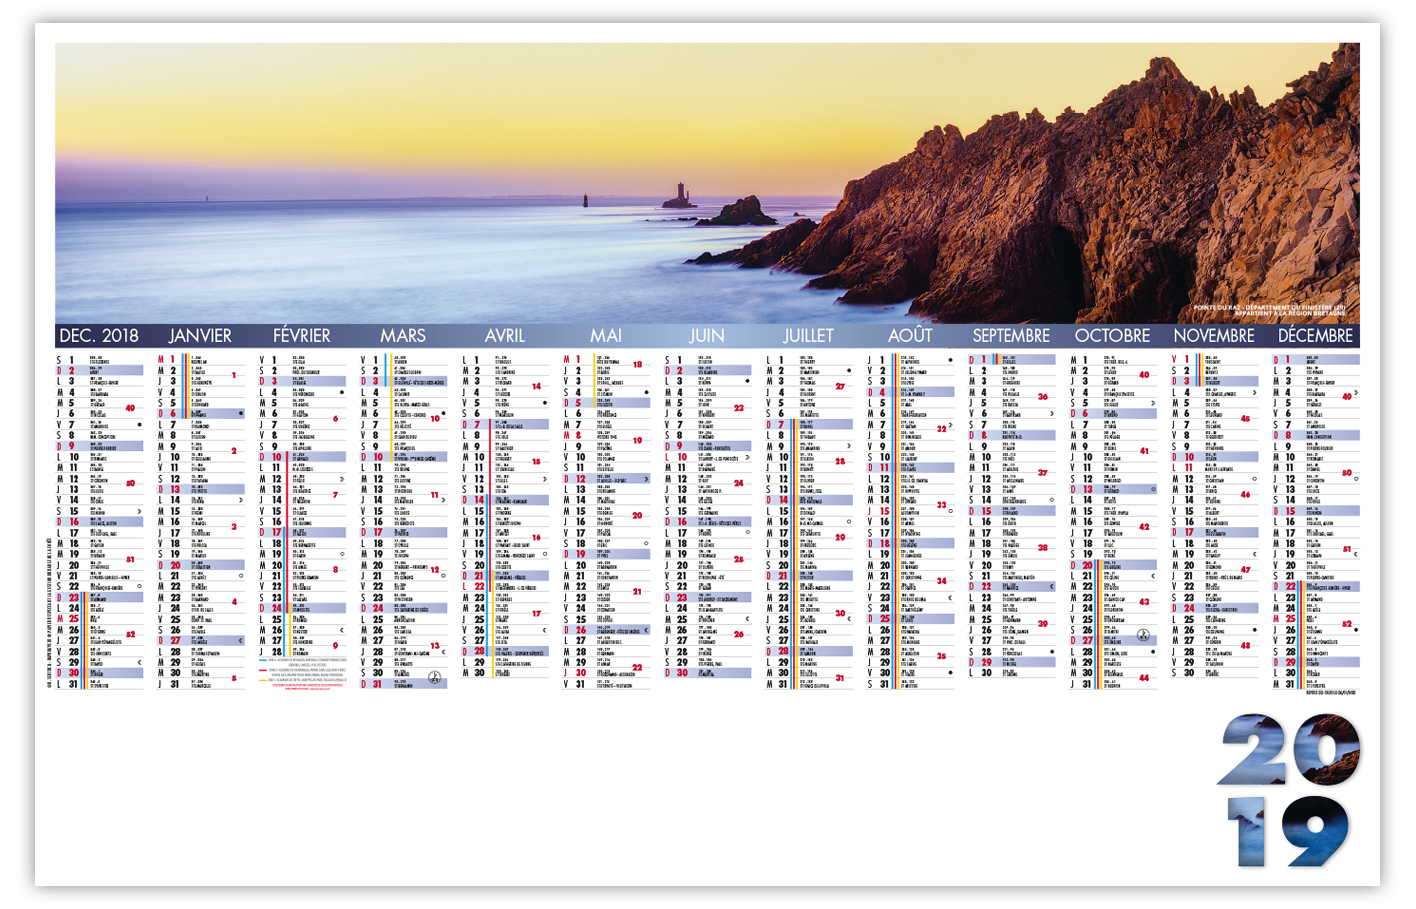Screen dimensions: 1416x909
Task: Click the JUILLET month header
Action: (x=808, y=336)
